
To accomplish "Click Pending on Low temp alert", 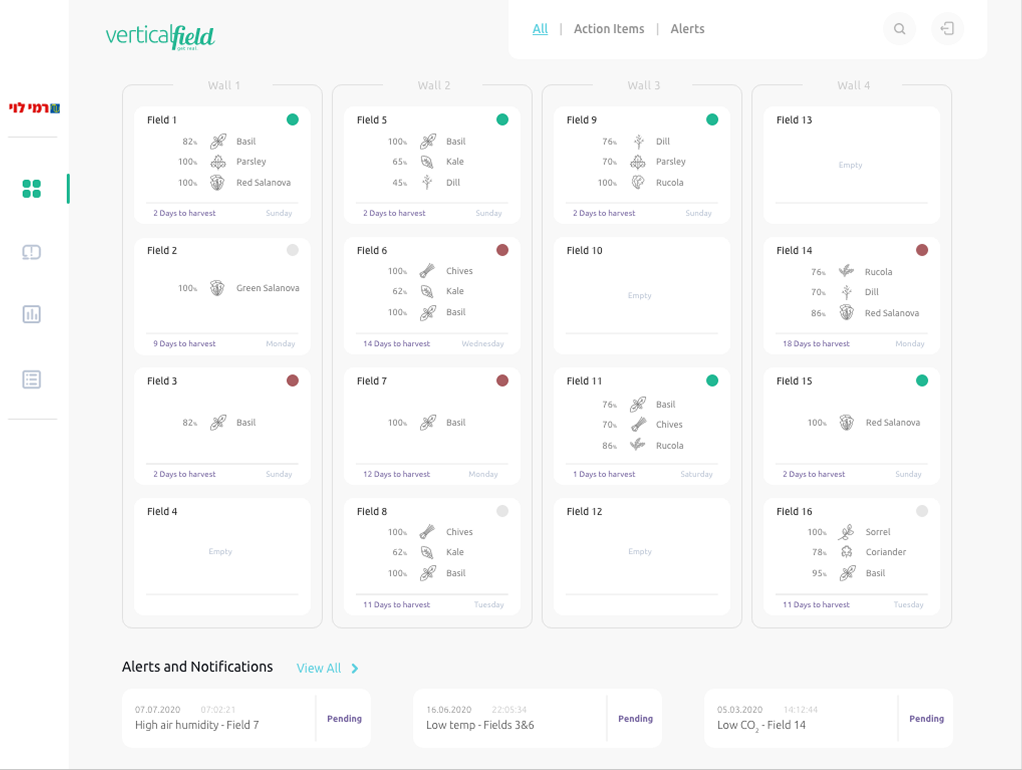I will pyautogui.click(x=635, y=718).
